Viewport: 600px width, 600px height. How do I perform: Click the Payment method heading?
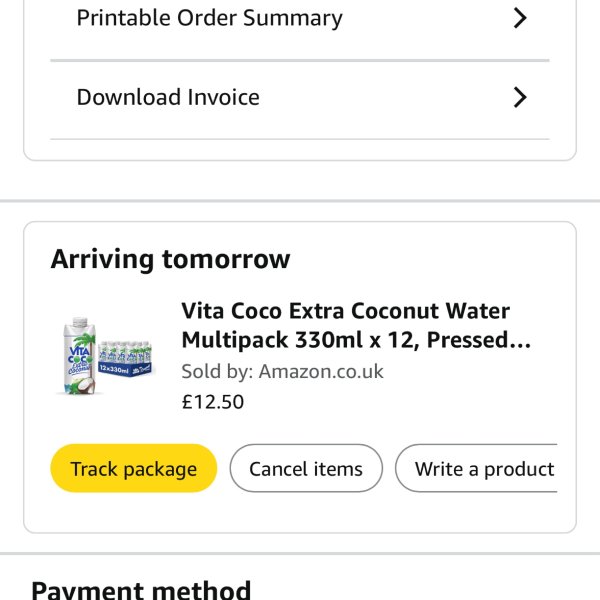(140, 588)
